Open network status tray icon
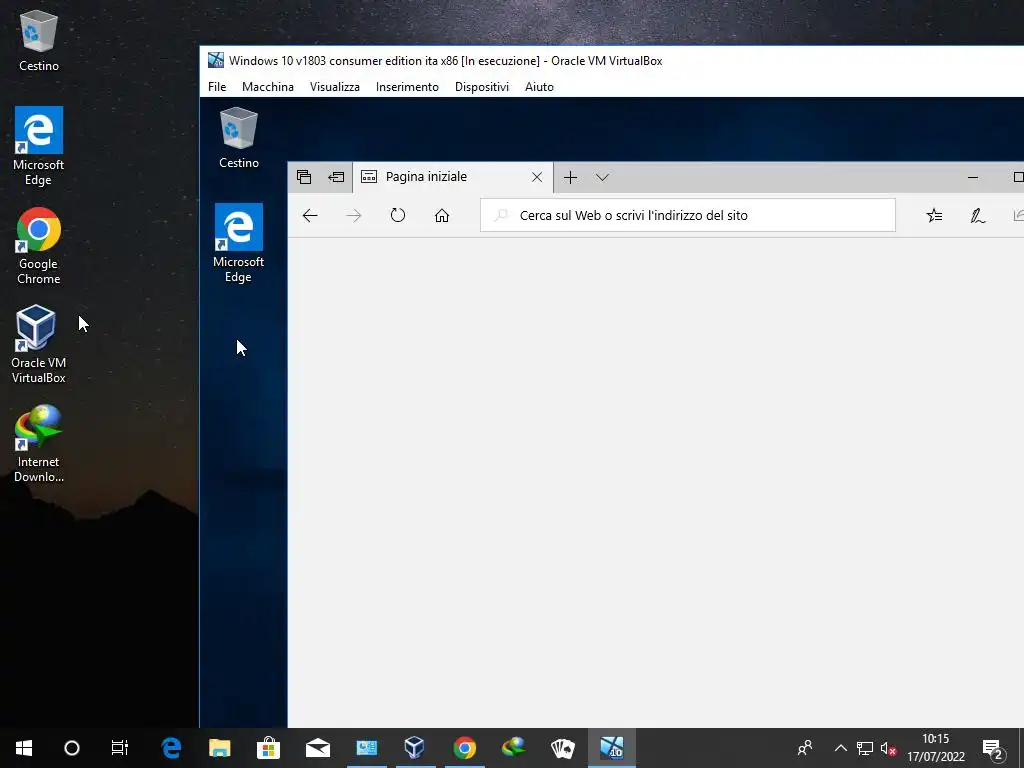 click(x=865, y=748)
